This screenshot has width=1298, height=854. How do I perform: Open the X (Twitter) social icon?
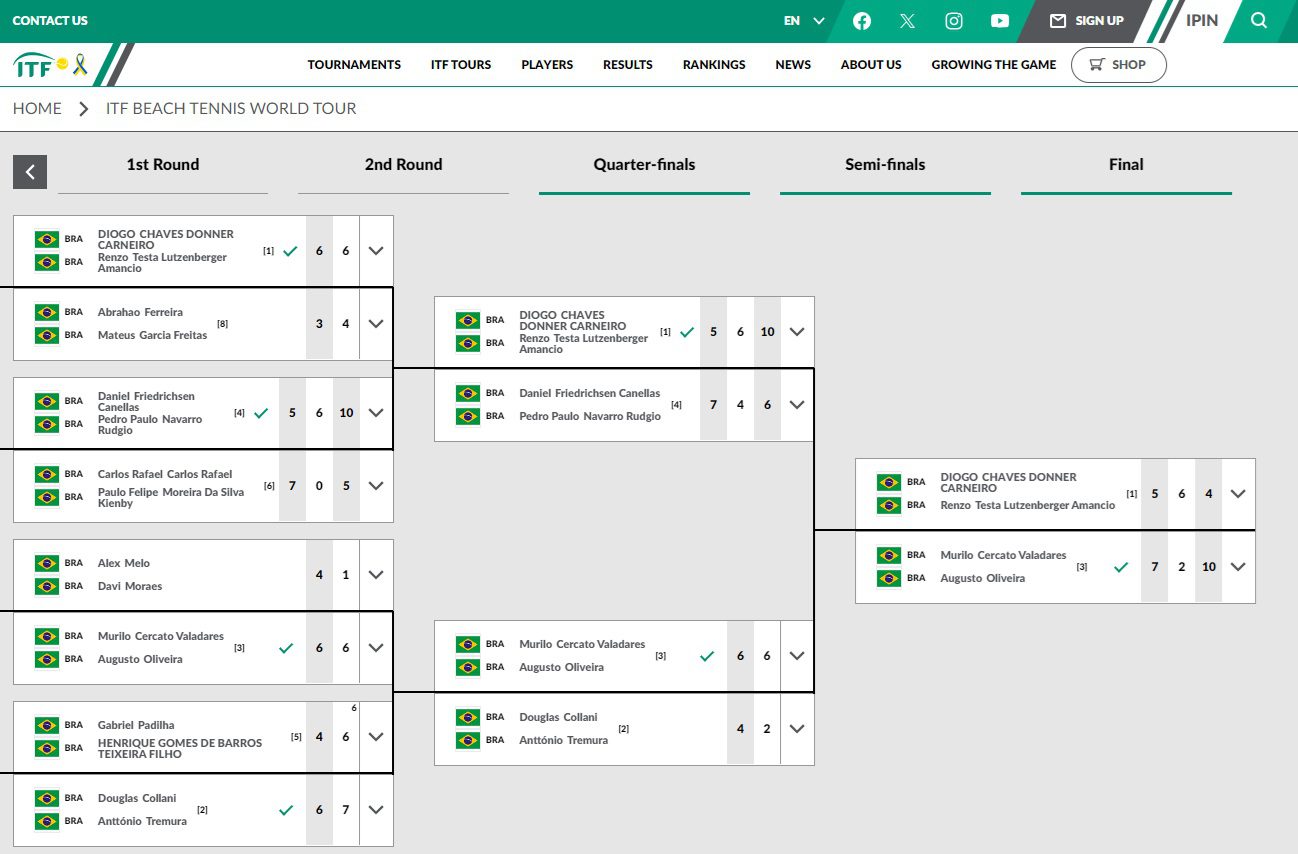907,21
